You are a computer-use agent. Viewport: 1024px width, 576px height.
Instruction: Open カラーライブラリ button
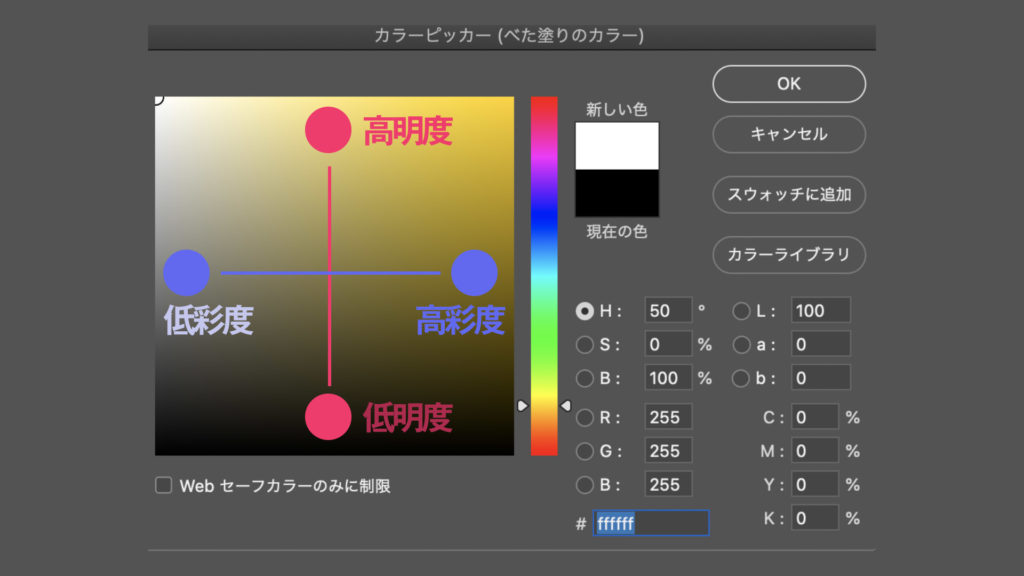(789, 255)
